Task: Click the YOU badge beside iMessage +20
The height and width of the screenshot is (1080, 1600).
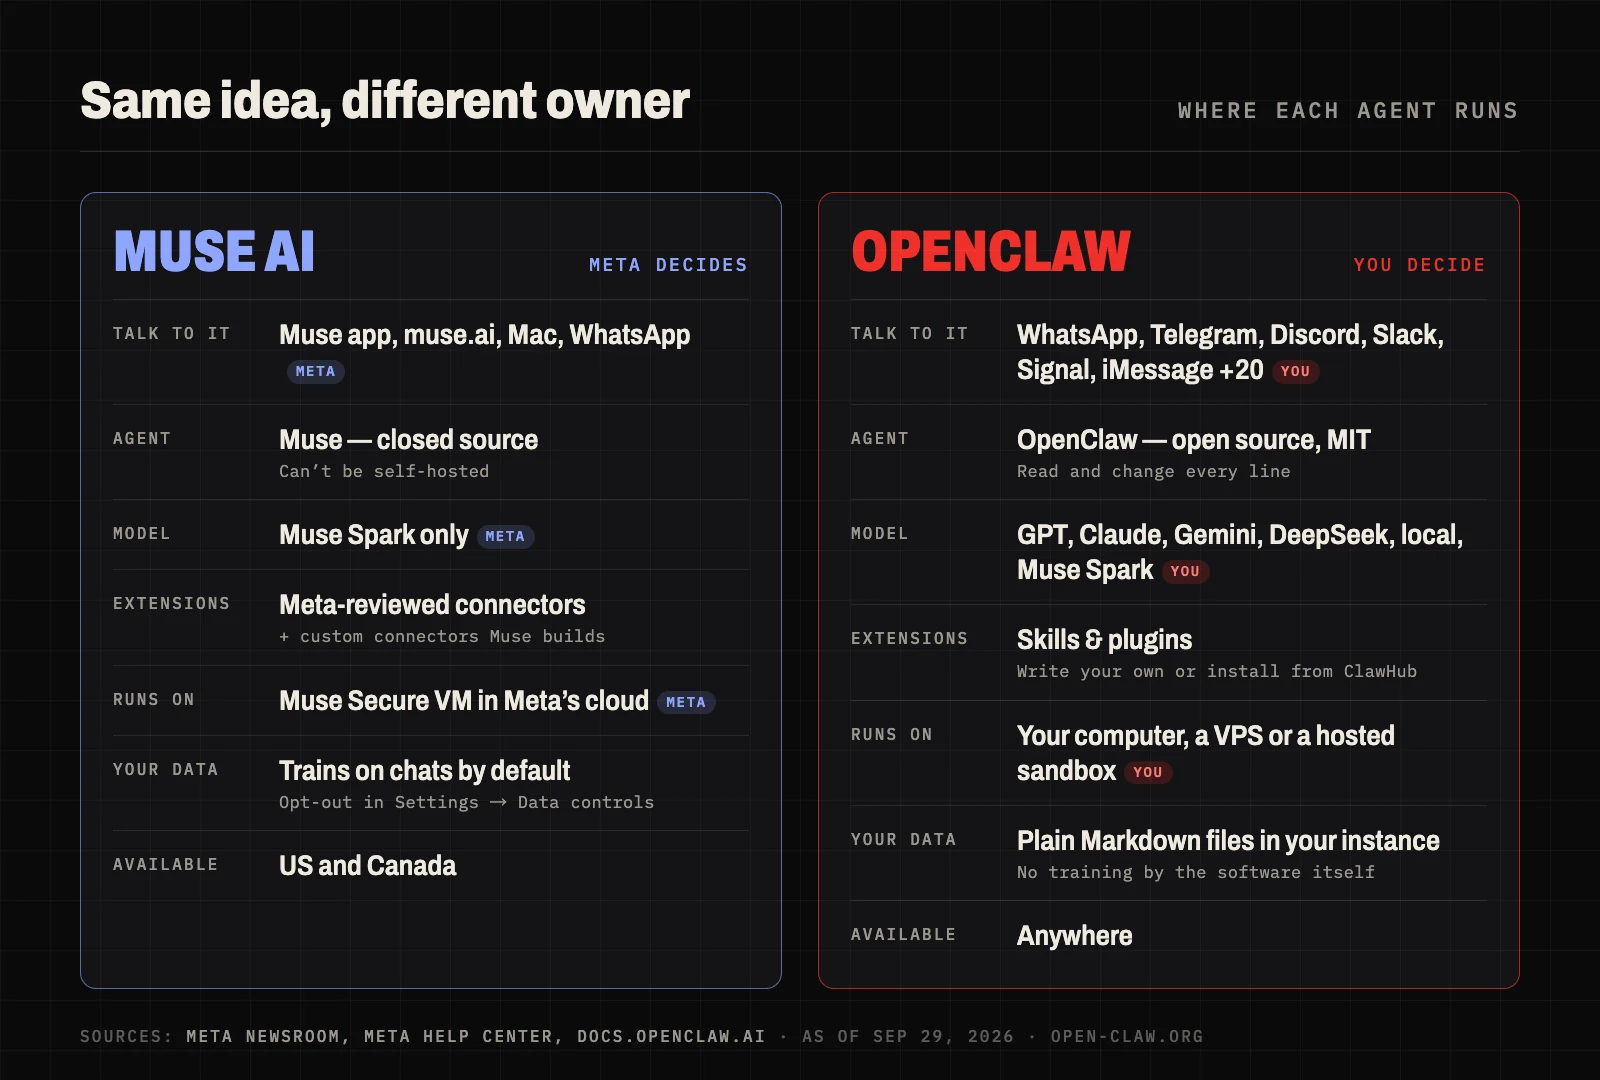Action: click(x=1295, y=371)
